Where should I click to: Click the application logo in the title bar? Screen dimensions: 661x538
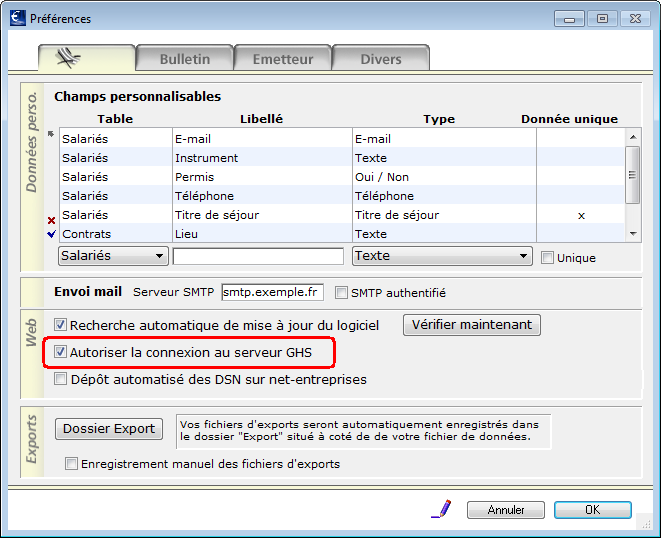[18, 19]
